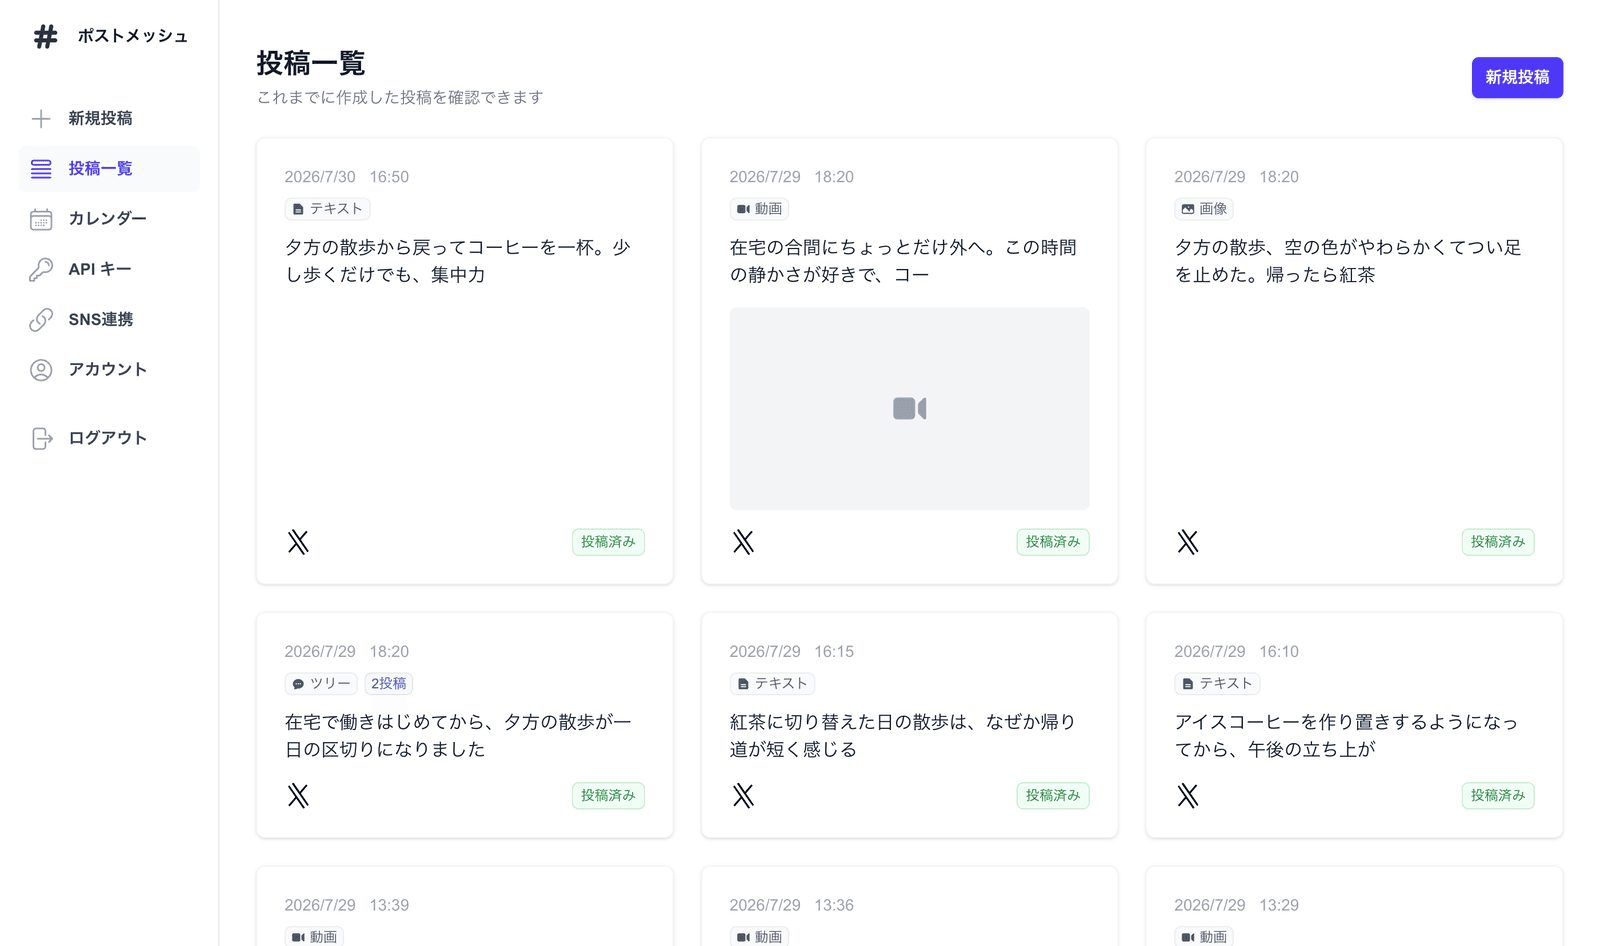
Task: Click the video camera placeholder icon in the preview
Action: coord(909,408)
